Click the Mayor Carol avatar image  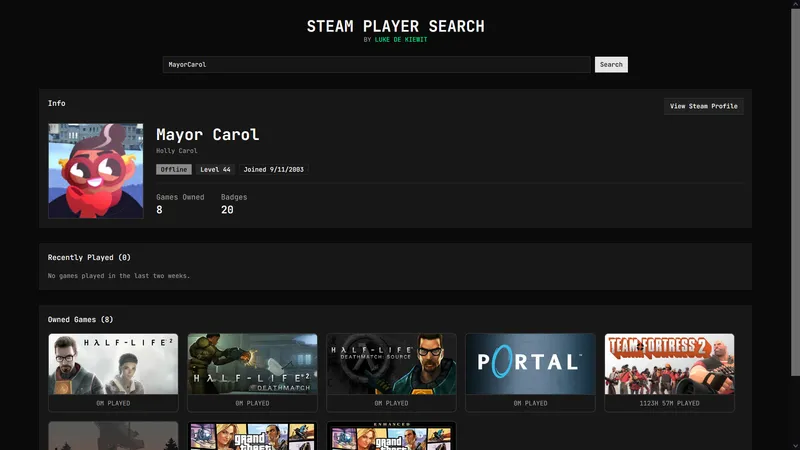pos(96,171)
